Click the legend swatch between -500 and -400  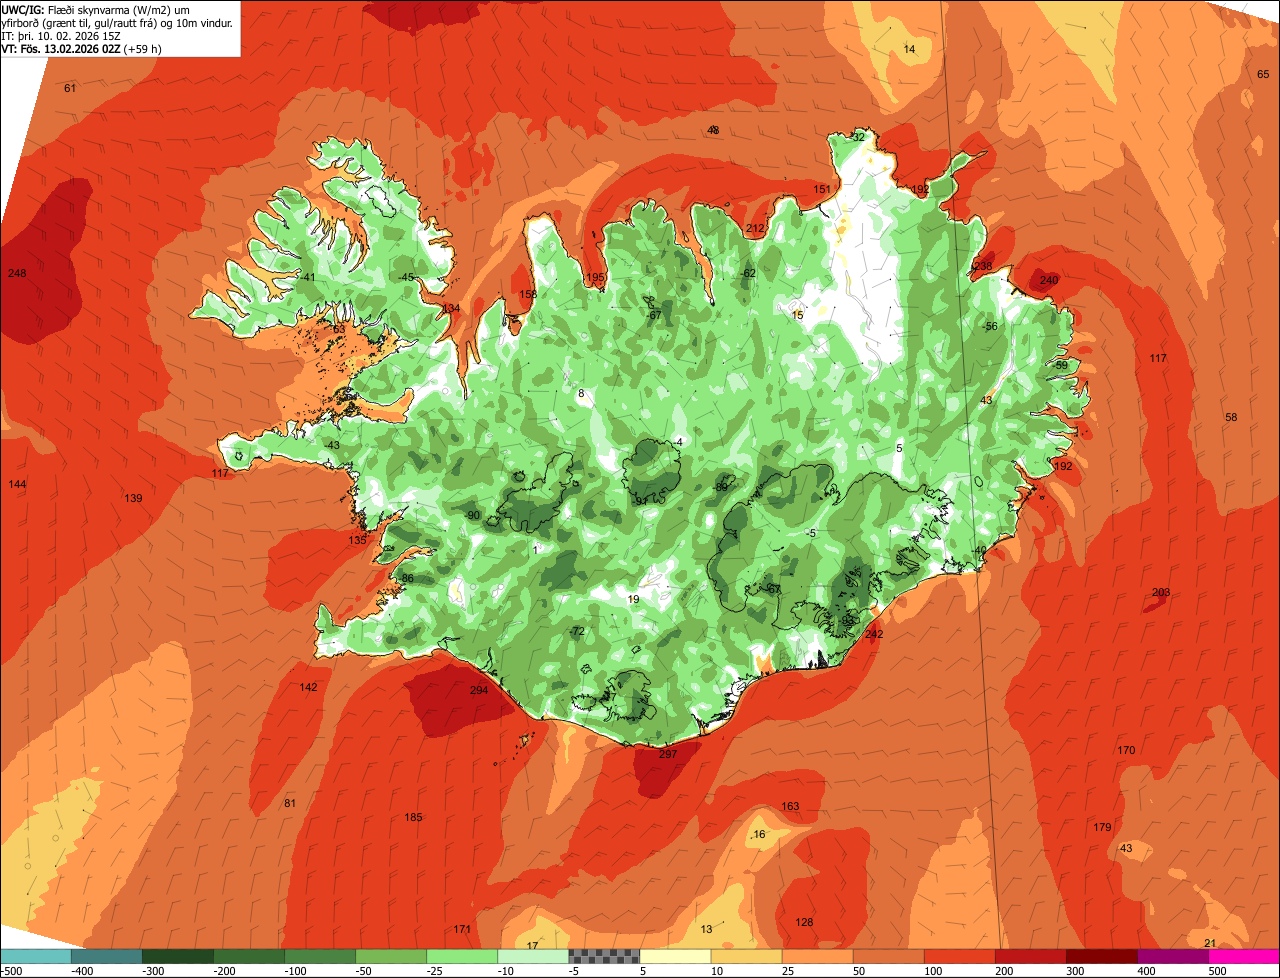pyautogui.click(x=36, y=956)
